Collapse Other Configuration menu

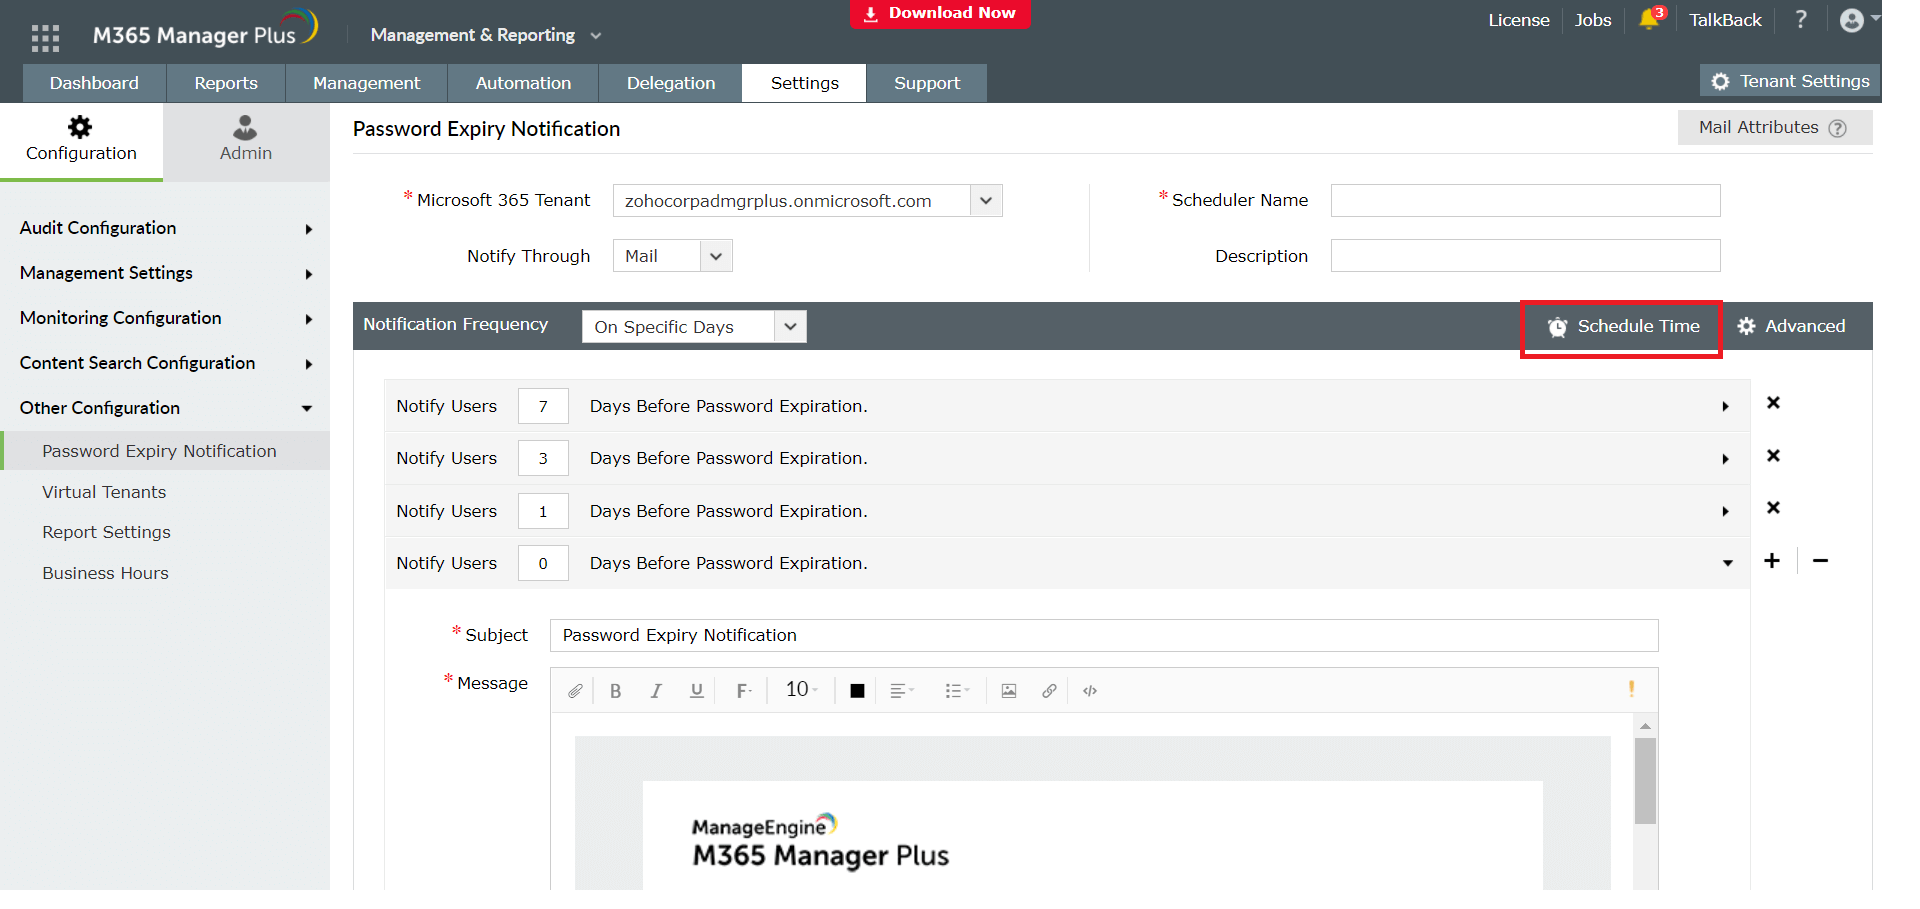point(165,408)
